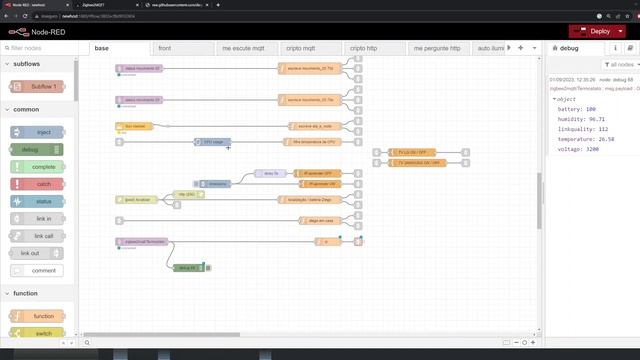Viewport: 640px width, 360px height.
Task: Collapse the subflows palette category
Action: pos(38,64)
